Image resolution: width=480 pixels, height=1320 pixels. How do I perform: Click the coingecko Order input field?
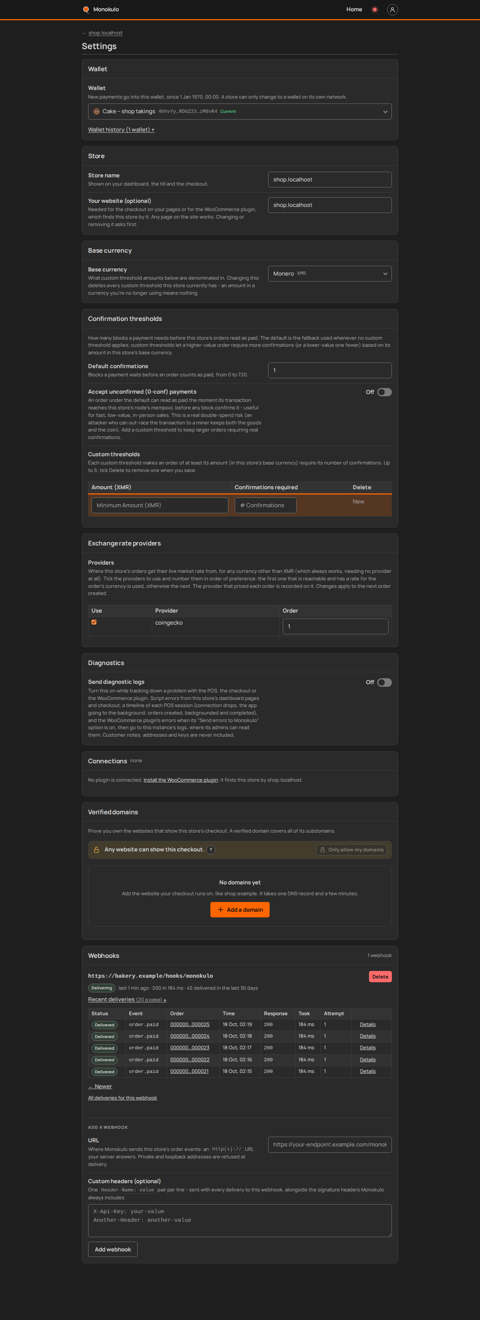point(335,626)
